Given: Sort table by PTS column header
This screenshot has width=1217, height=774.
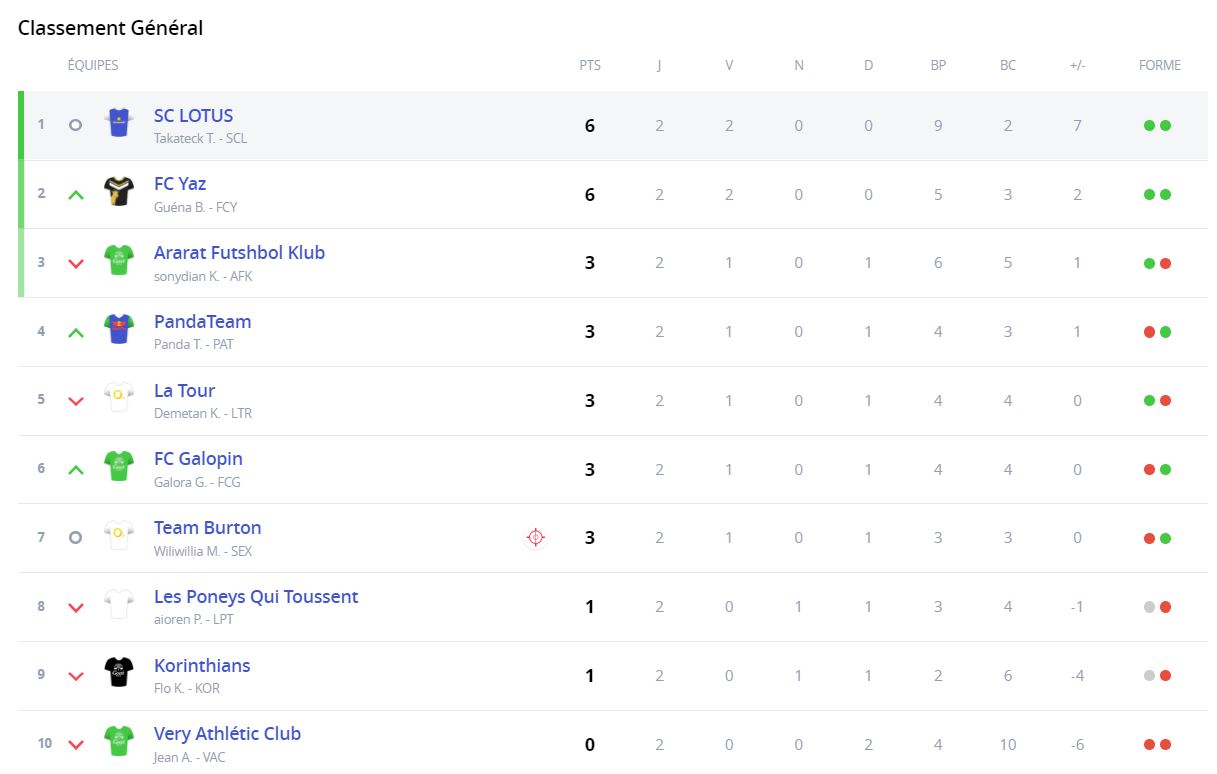Looking at the screenshot, I should click(590, 65).
